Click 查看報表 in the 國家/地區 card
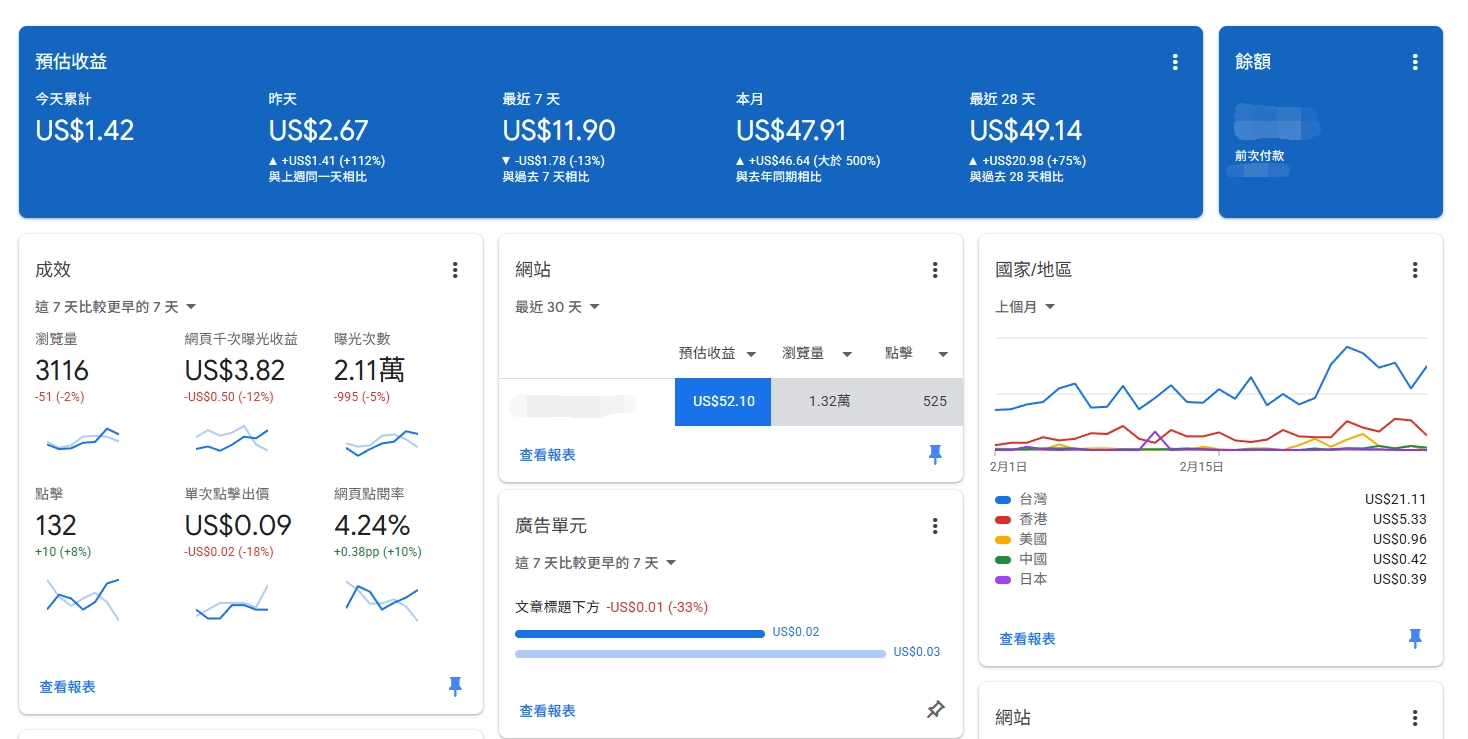The image size is (1468, 739). pos(1026,637)
